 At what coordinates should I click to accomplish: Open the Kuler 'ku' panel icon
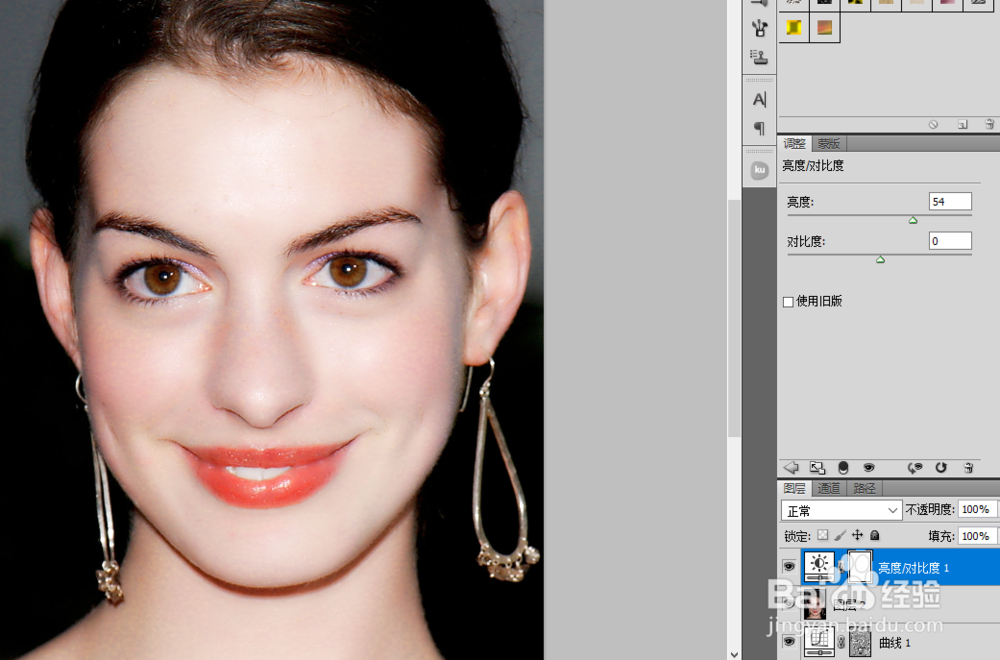coord(759,170)
